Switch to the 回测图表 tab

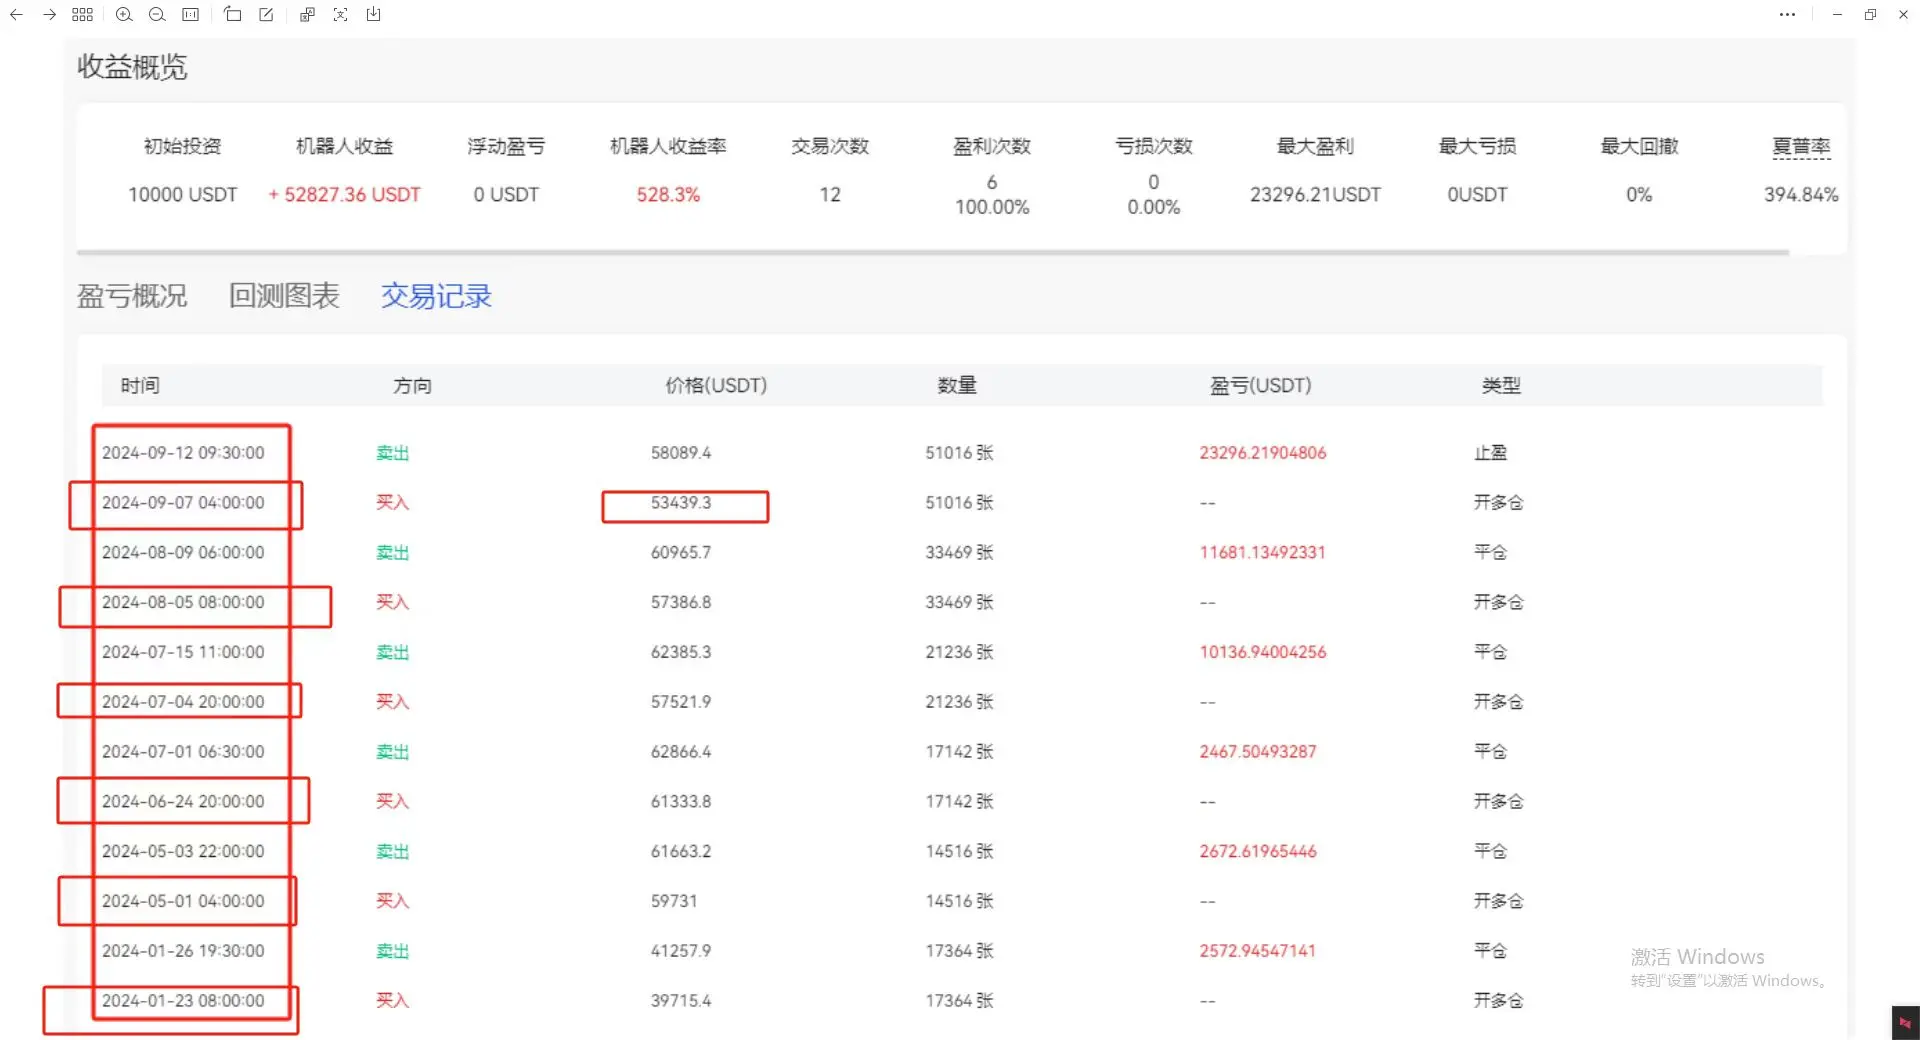(x=284, y=296)
